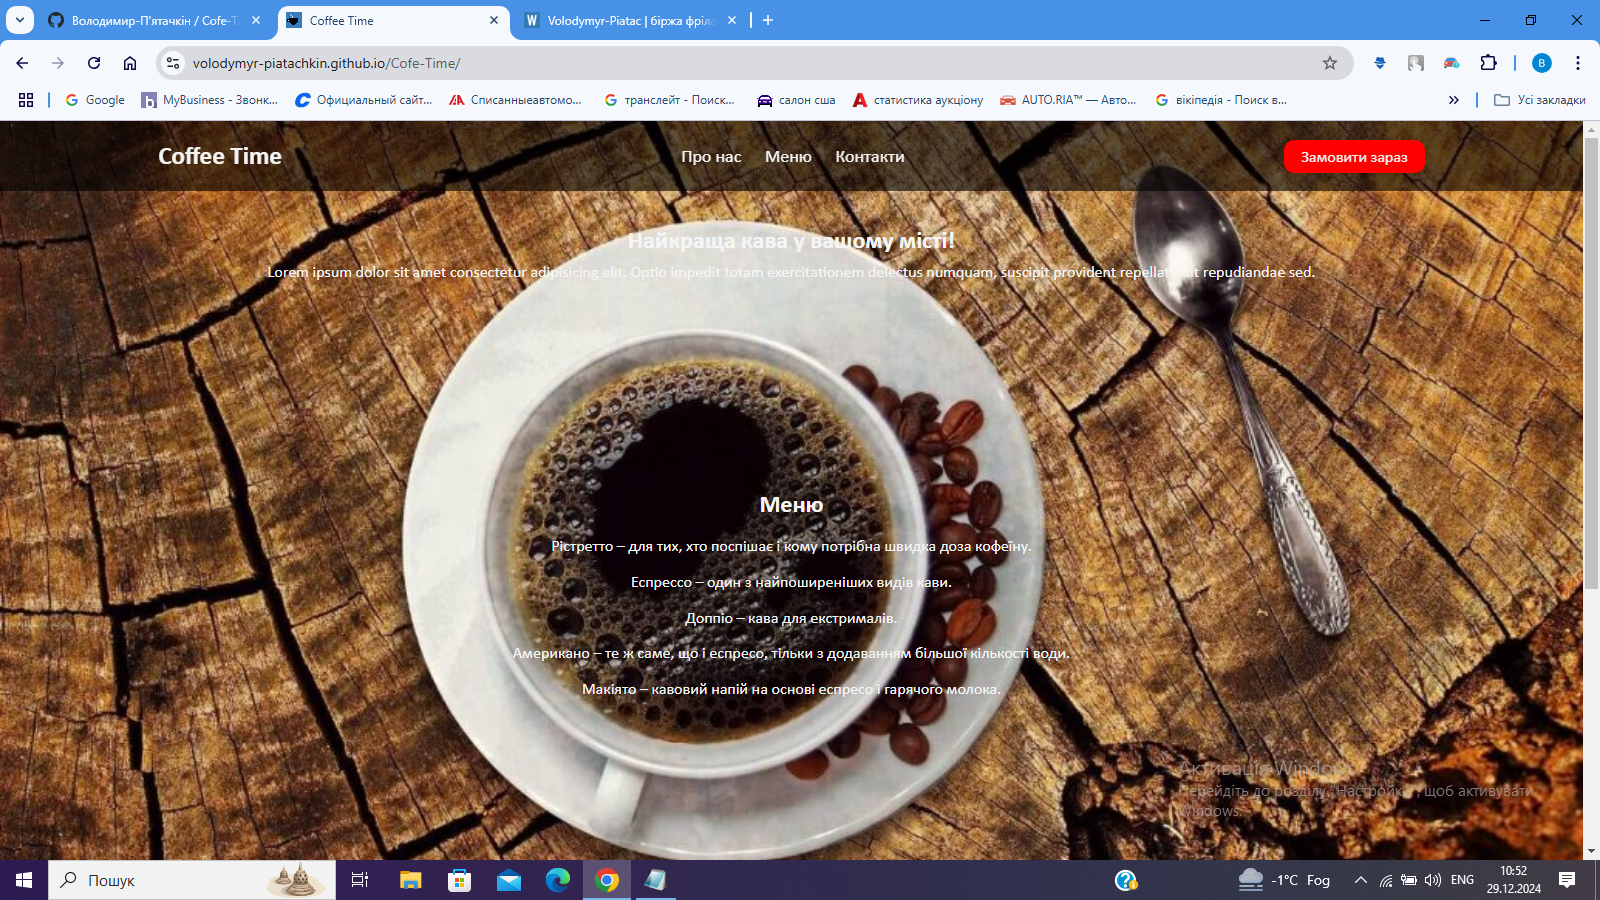Open the notepad app on taskbar
This screenshot has width=1600, height=900.
point(656,880)
